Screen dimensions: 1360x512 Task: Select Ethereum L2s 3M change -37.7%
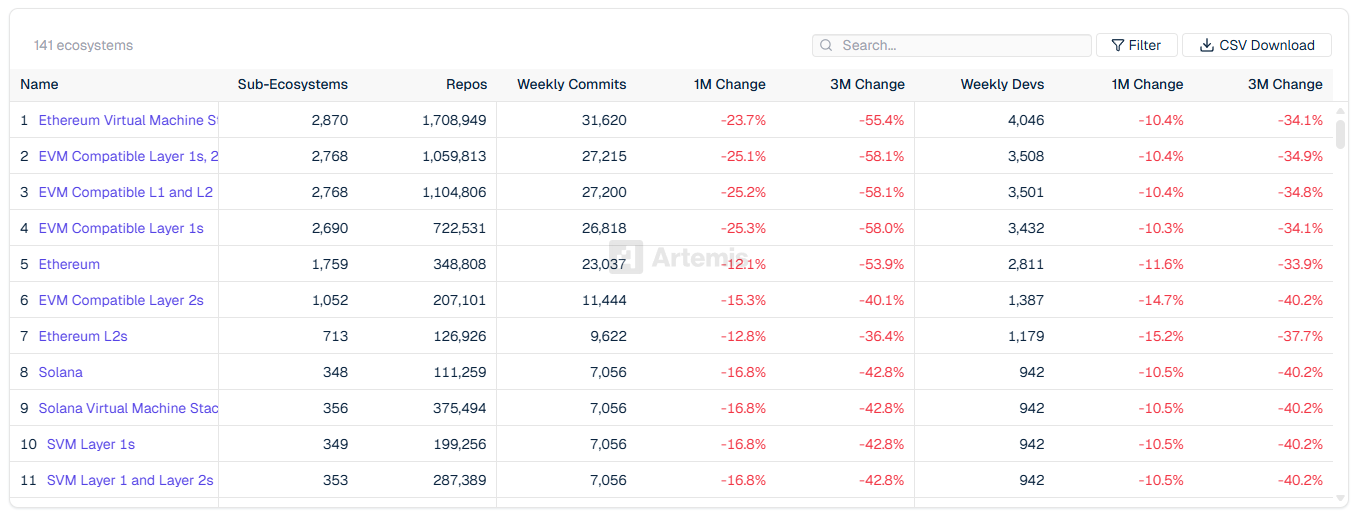click(x=1300, y=336)
